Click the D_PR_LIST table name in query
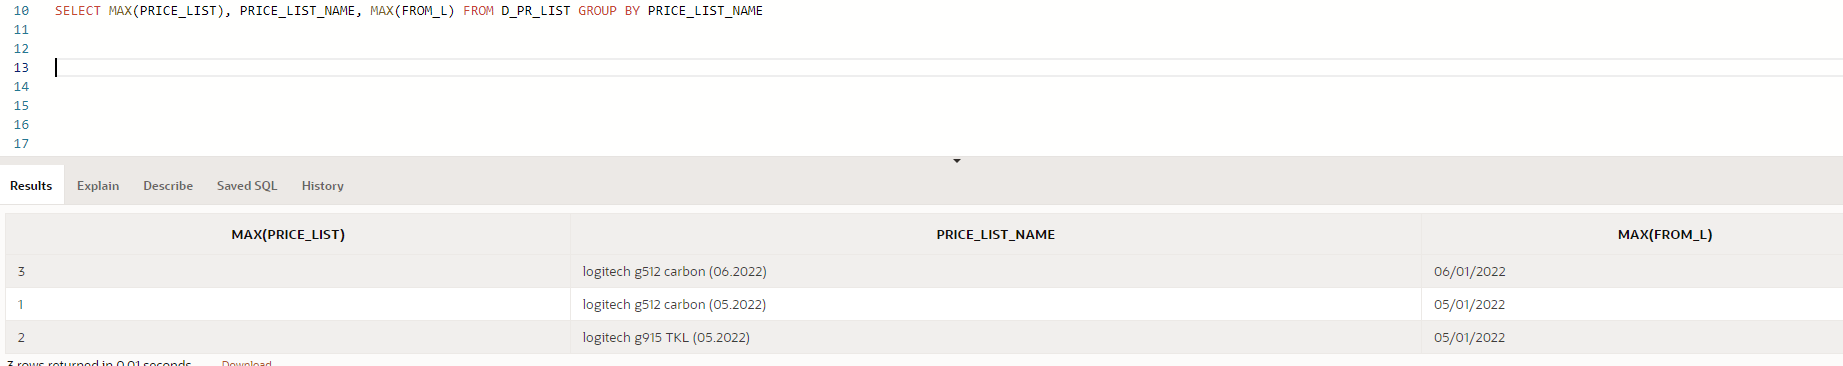1843x366 pixels. click(535, 11)
